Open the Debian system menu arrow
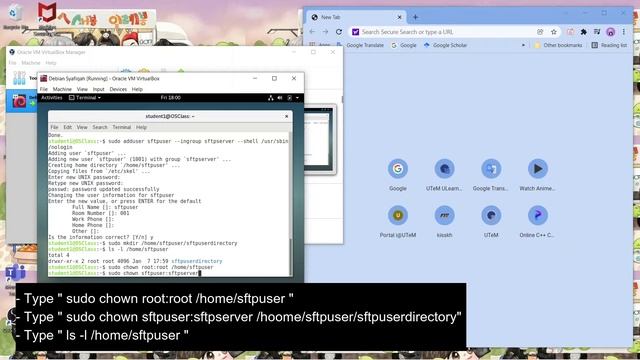The height and width of the screenshot is (360, 640). click(x=297, y=98)
